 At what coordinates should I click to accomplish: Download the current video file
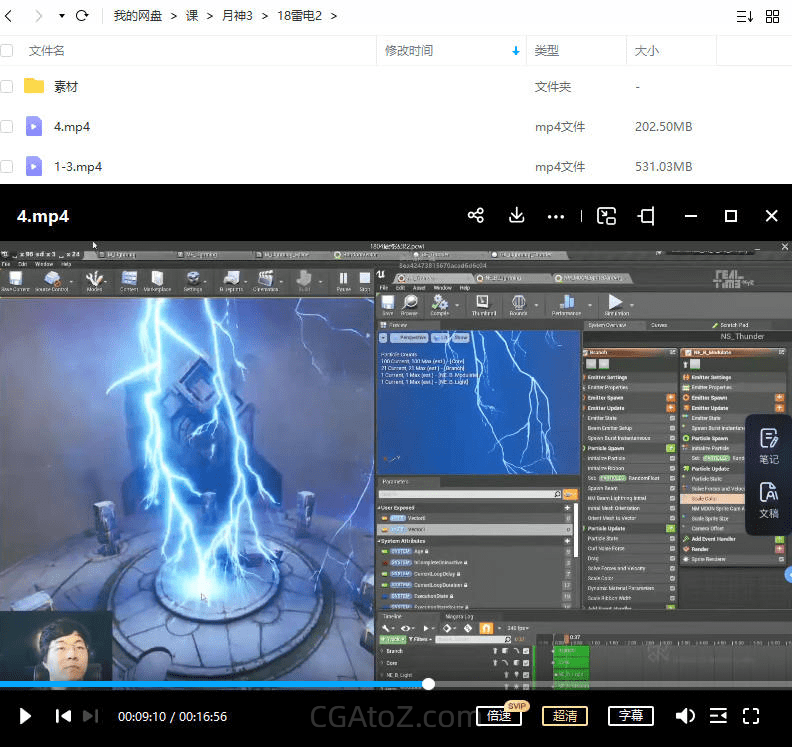click(517, 216)
